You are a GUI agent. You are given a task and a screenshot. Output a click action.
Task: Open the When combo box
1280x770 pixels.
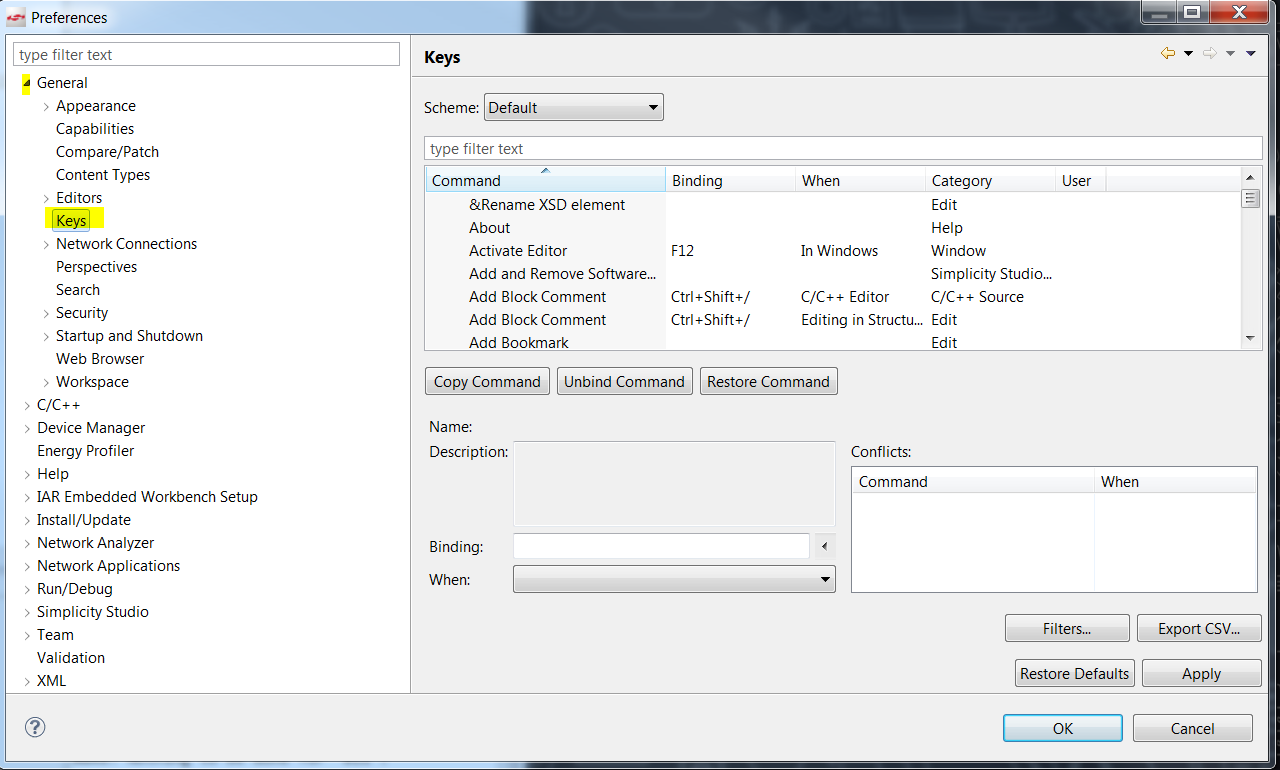coord(674,579)
